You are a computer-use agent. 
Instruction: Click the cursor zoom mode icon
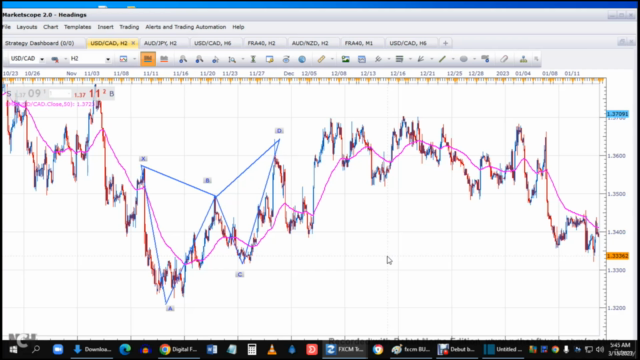tap(216, 59)
